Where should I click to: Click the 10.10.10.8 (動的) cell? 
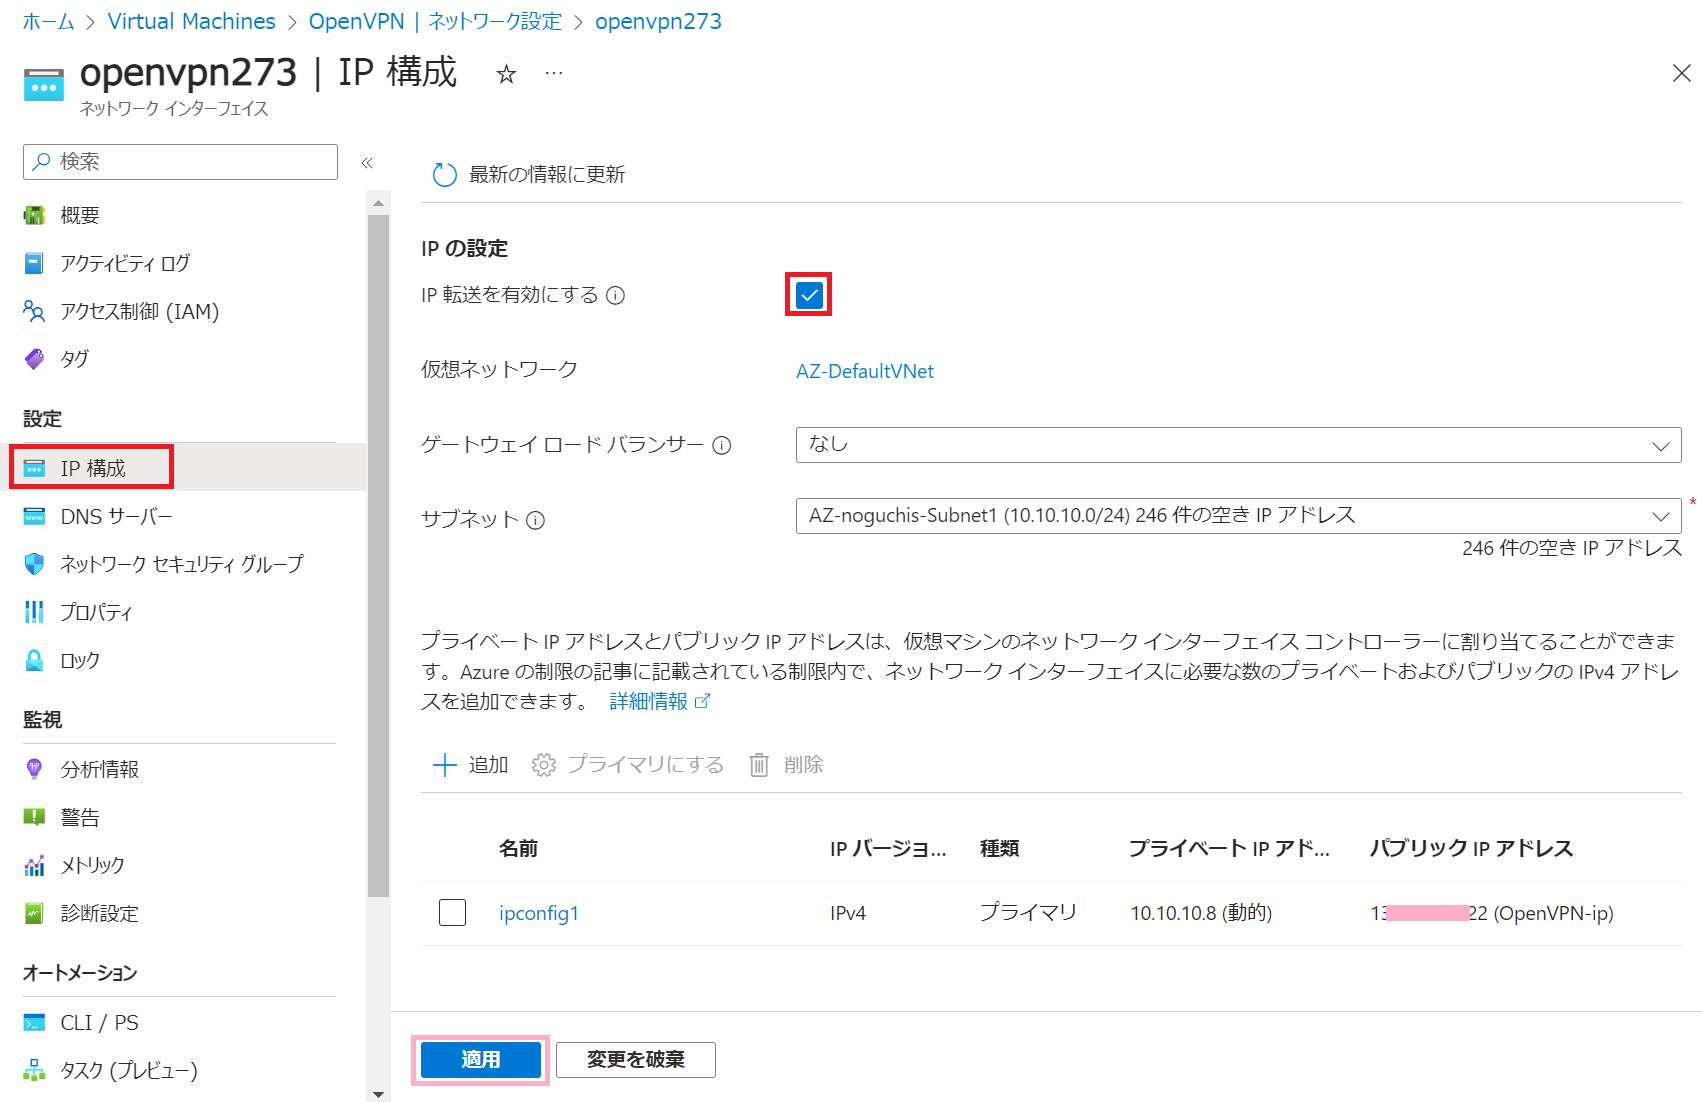1201,913
